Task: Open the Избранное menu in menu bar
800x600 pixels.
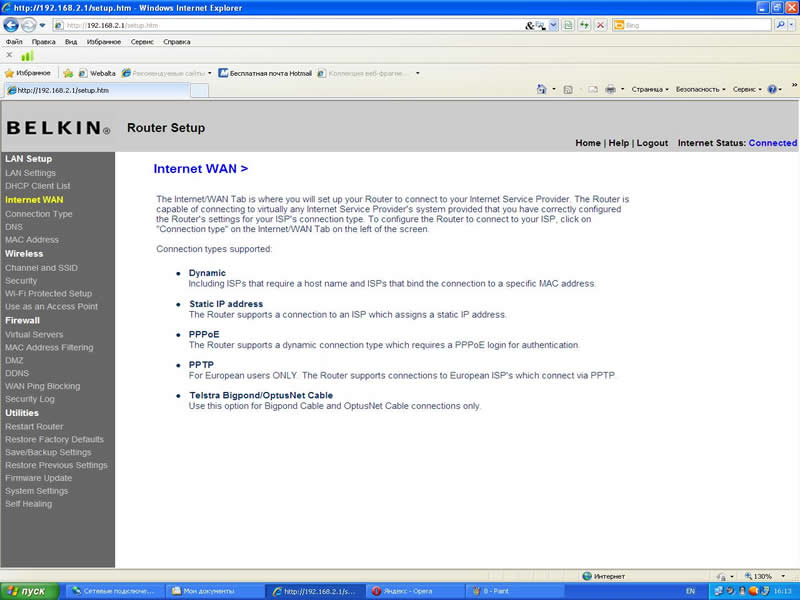Action: pos(104,42)
